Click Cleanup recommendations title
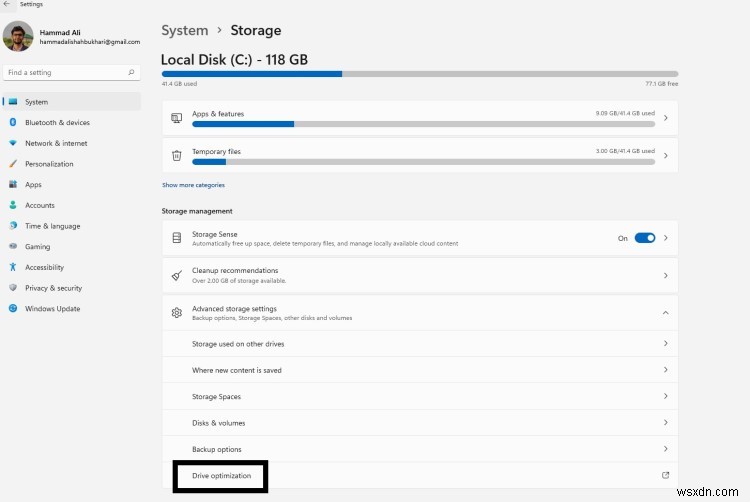 point(235,271)
